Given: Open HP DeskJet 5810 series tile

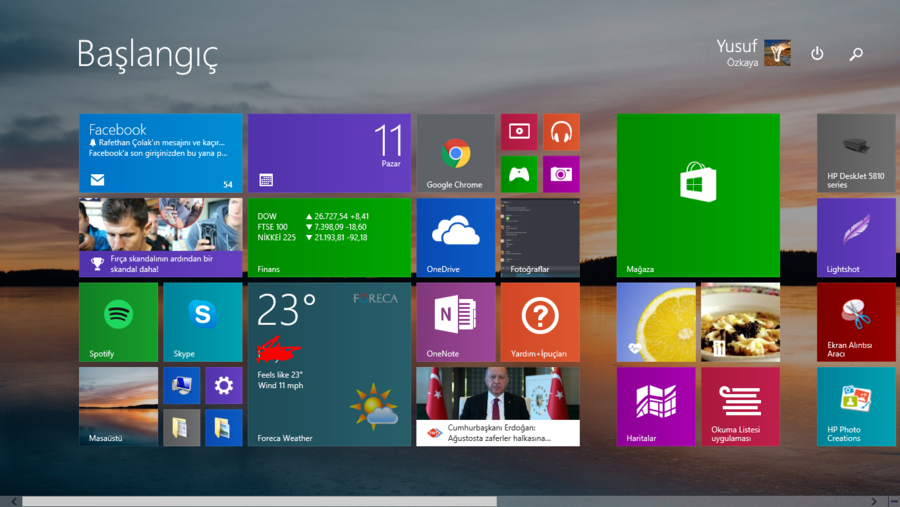Looking at the screenshot, I should coord(856,153).
